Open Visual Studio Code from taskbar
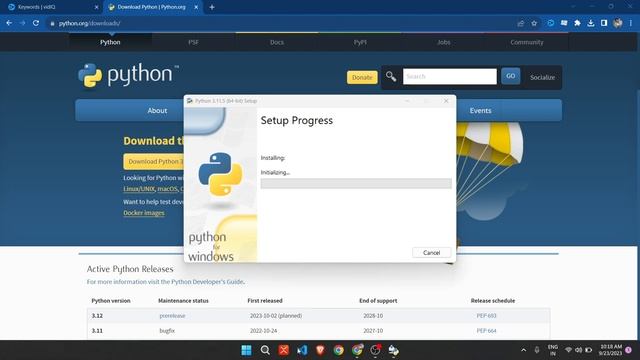Screen dimensions: 640x360 (302, 350)
